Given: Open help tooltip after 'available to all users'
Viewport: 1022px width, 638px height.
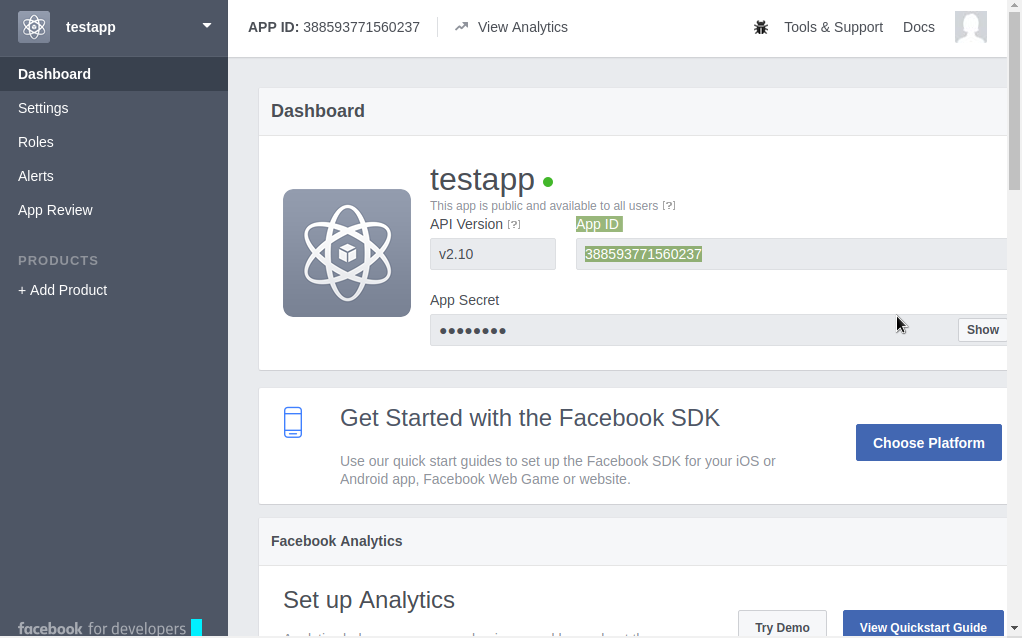Looking at the screenshot, I should point(669,206).
